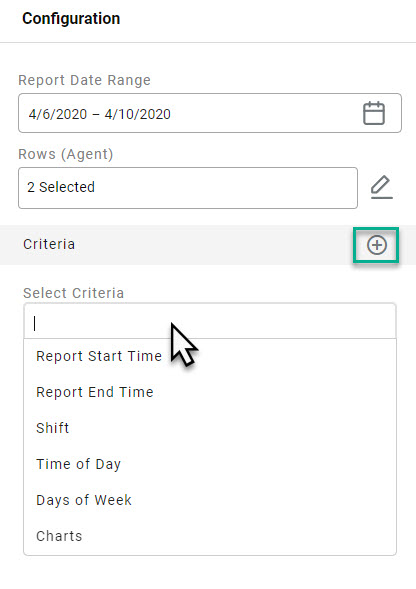The image size is (416, 589).
Task: Click the end date 4/10/2020 in range field
Action: tap(138, 114)
